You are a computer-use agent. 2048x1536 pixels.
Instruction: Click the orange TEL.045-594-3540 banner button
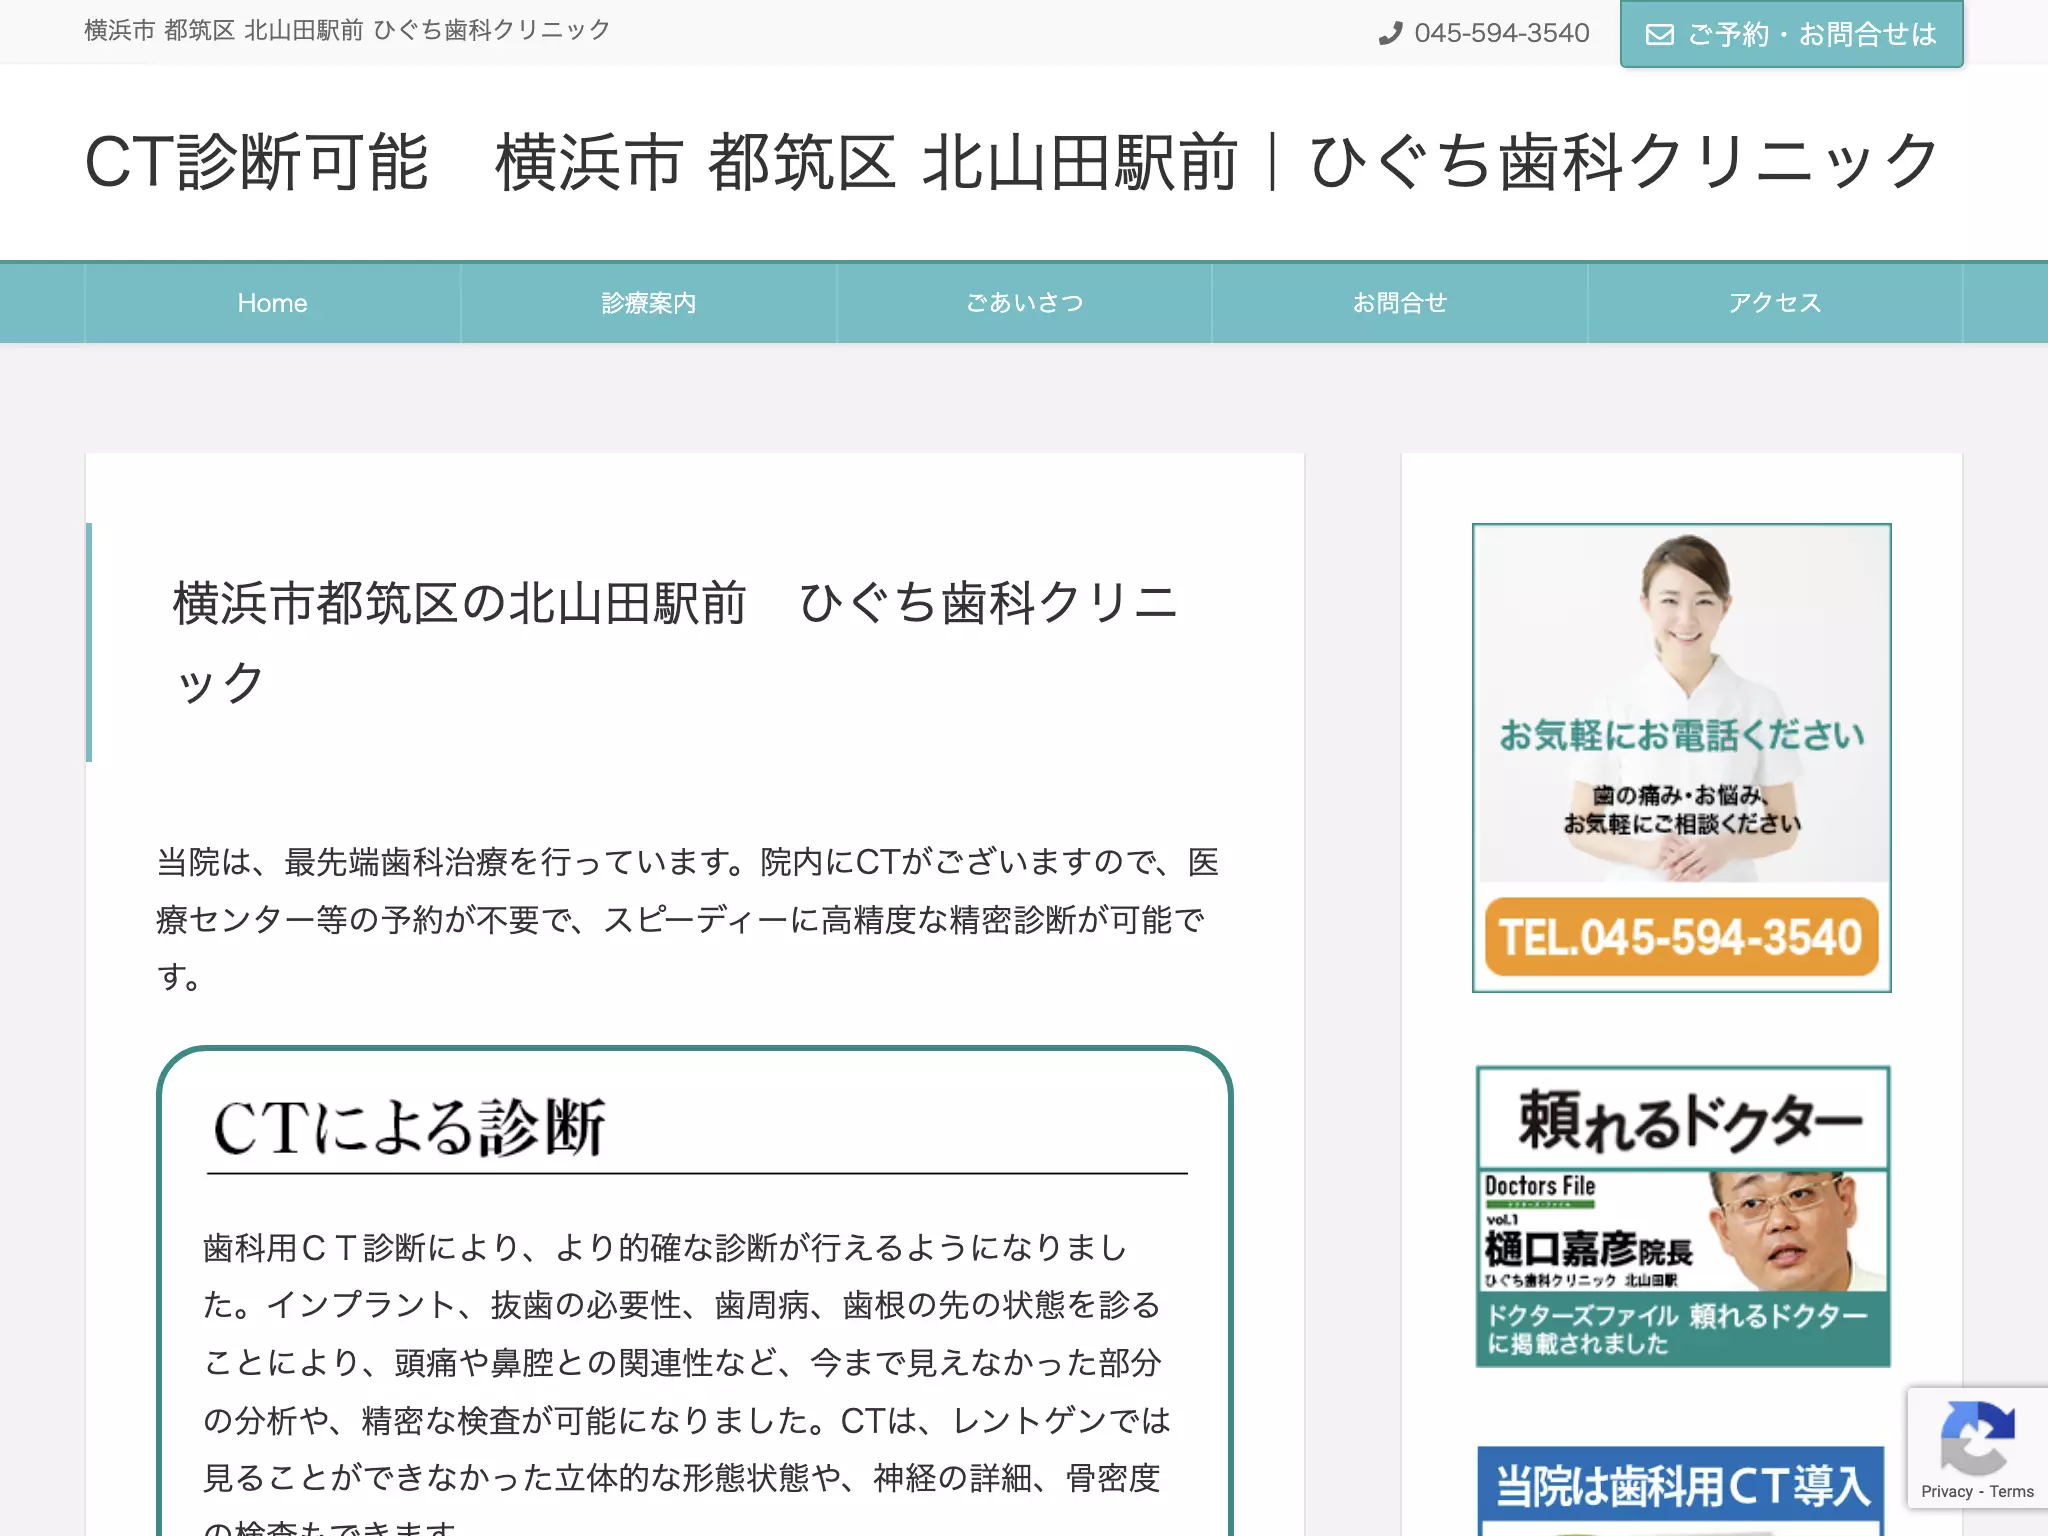coord(1681,937)
